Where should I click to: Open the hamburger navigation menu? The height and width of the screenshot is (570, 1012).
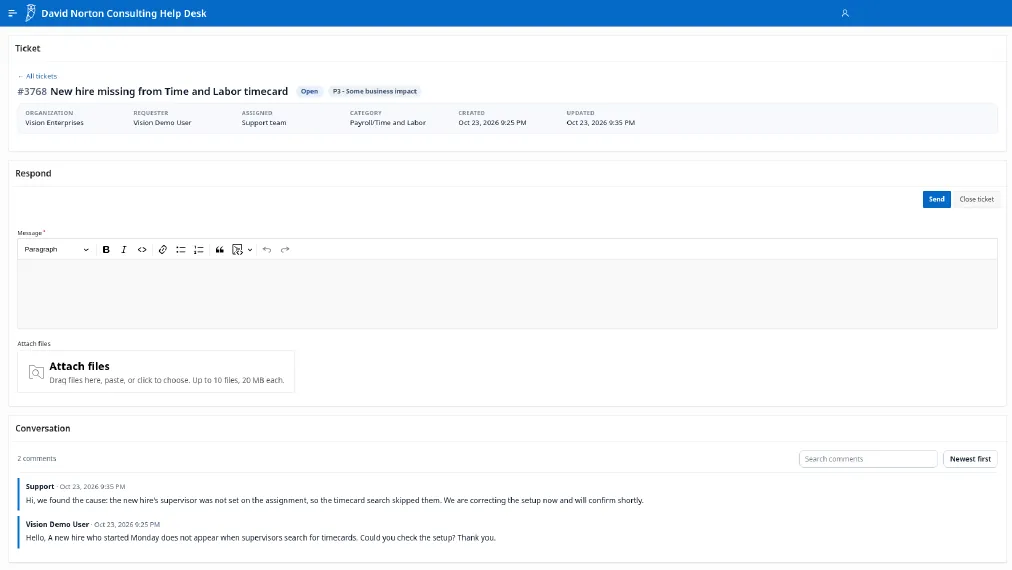pyautogui.click(x=12, y=13)
